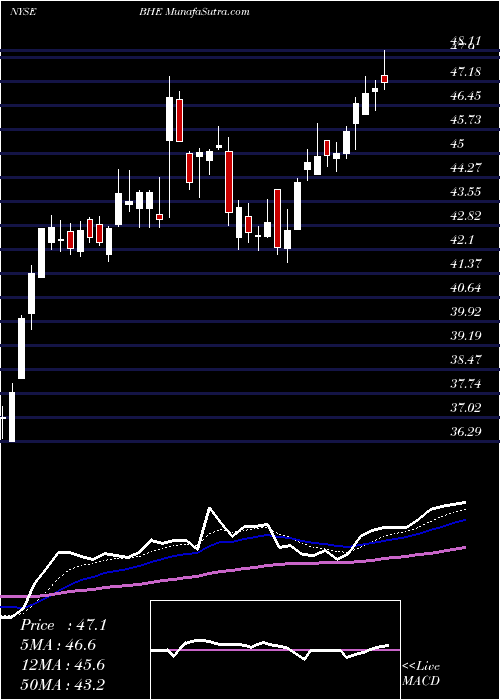Image resolution: width=500 pixels, height=700 pixels.
Task: Select the 40.64 price axis label
Action: [x=466, y=288]
